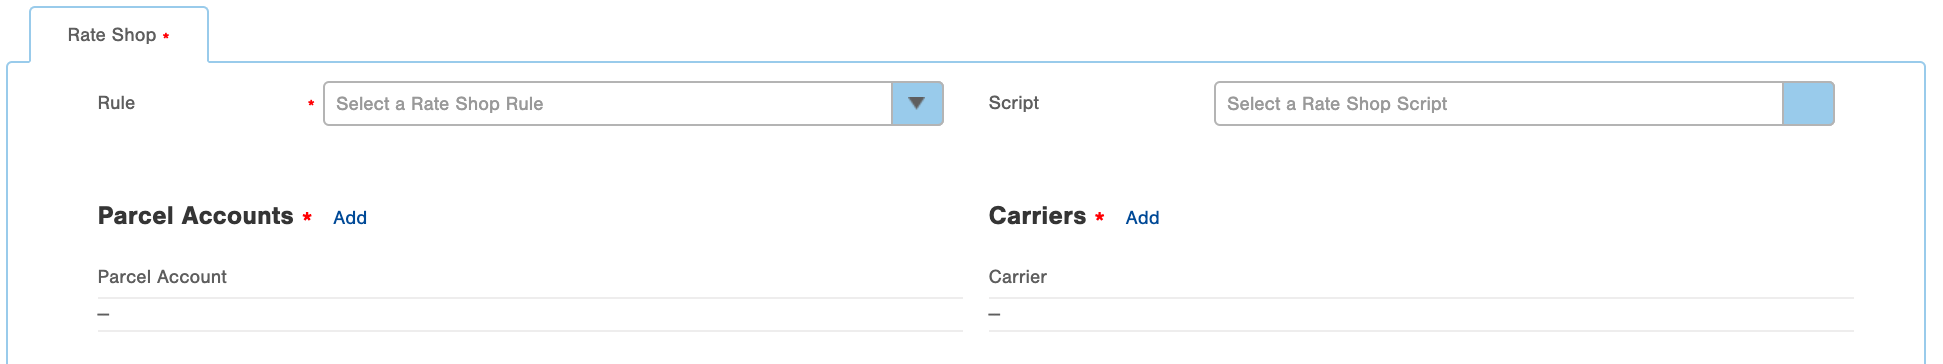Select the empty dash row under Carrier
Screen dimensions: 1943x364
point(1421,315)
